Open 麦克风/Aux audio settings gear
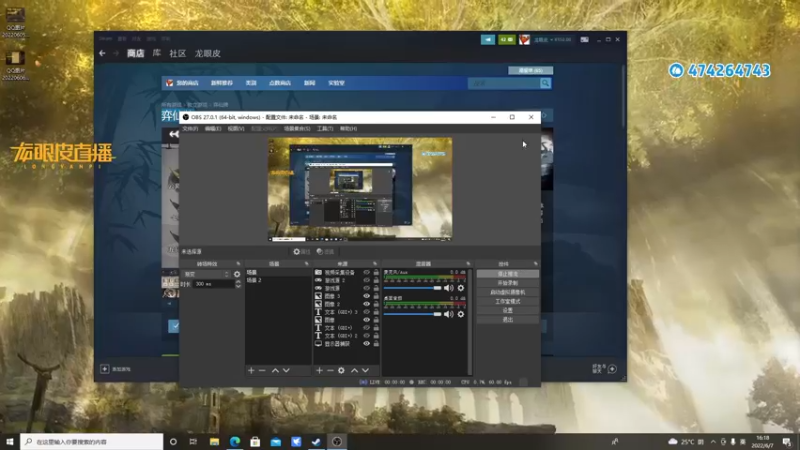The image size is (800, 450). click(x=461, y=288)
